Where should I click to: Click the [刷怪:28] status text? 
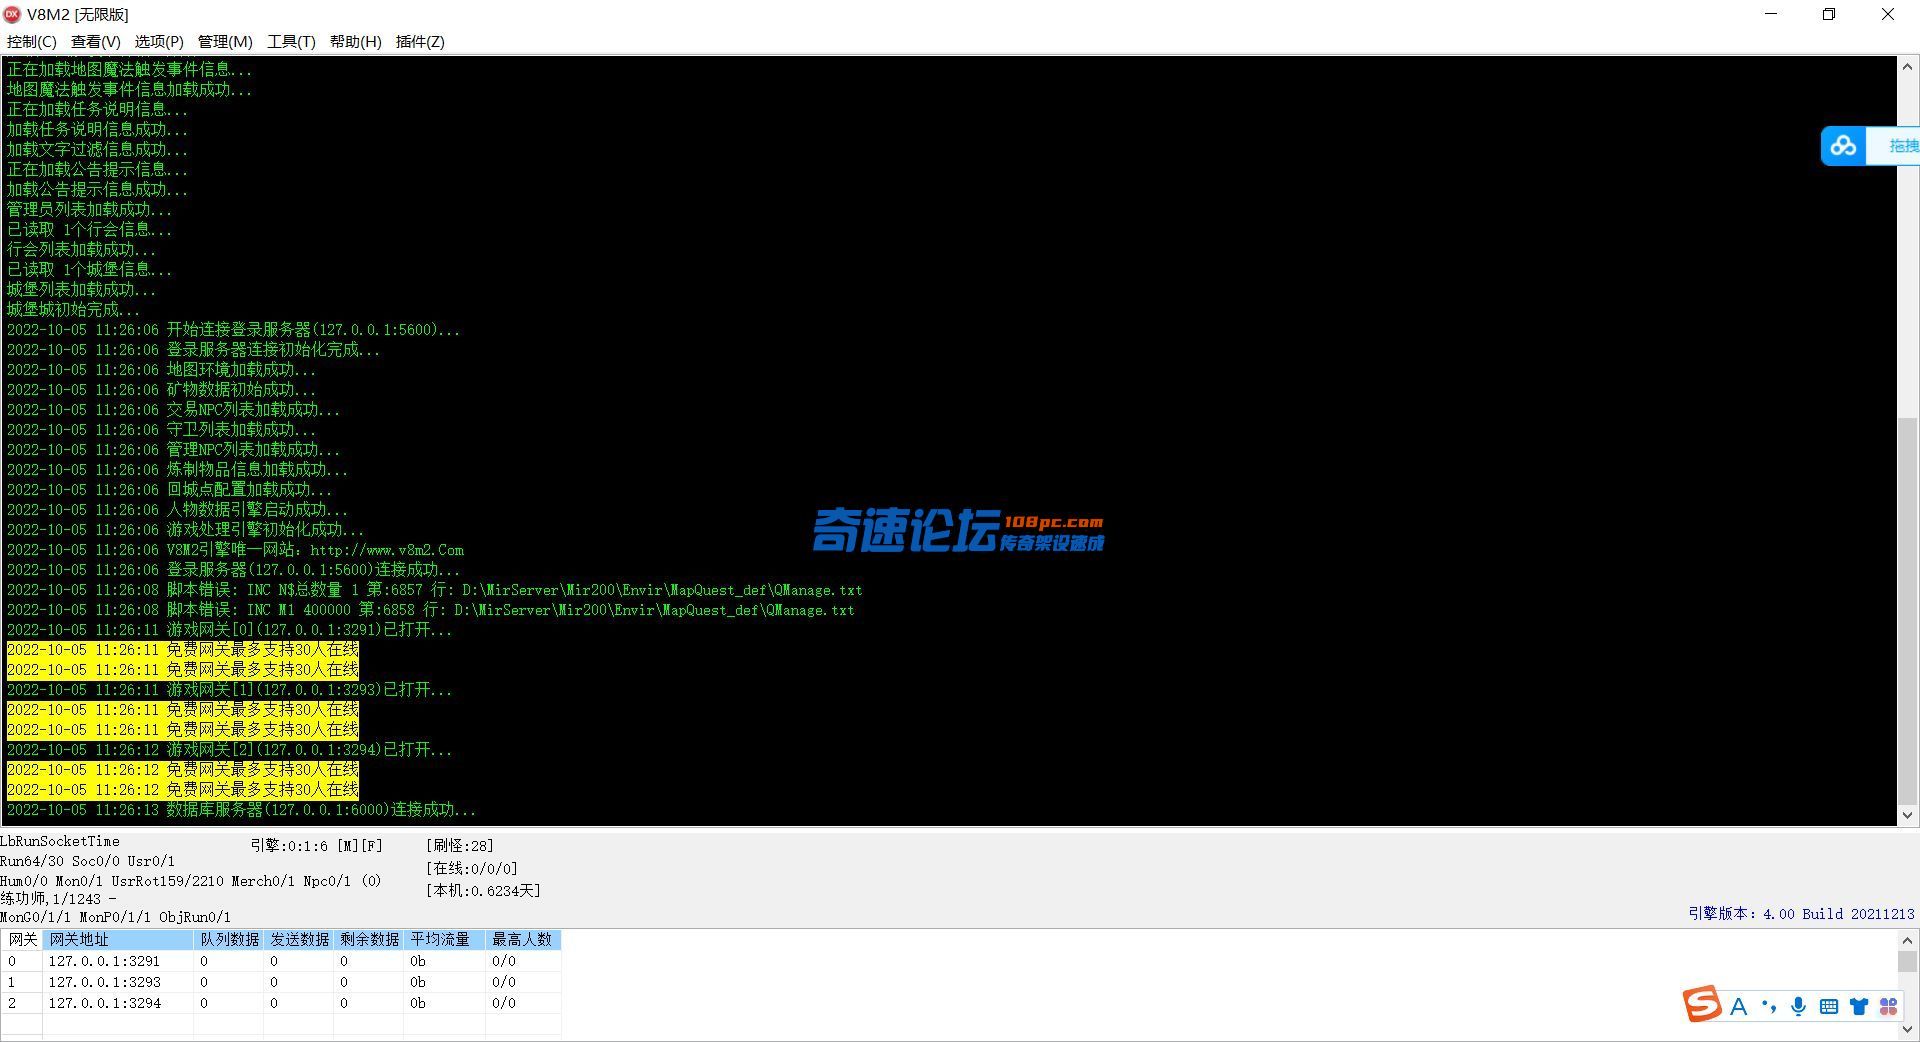(460, 846)
